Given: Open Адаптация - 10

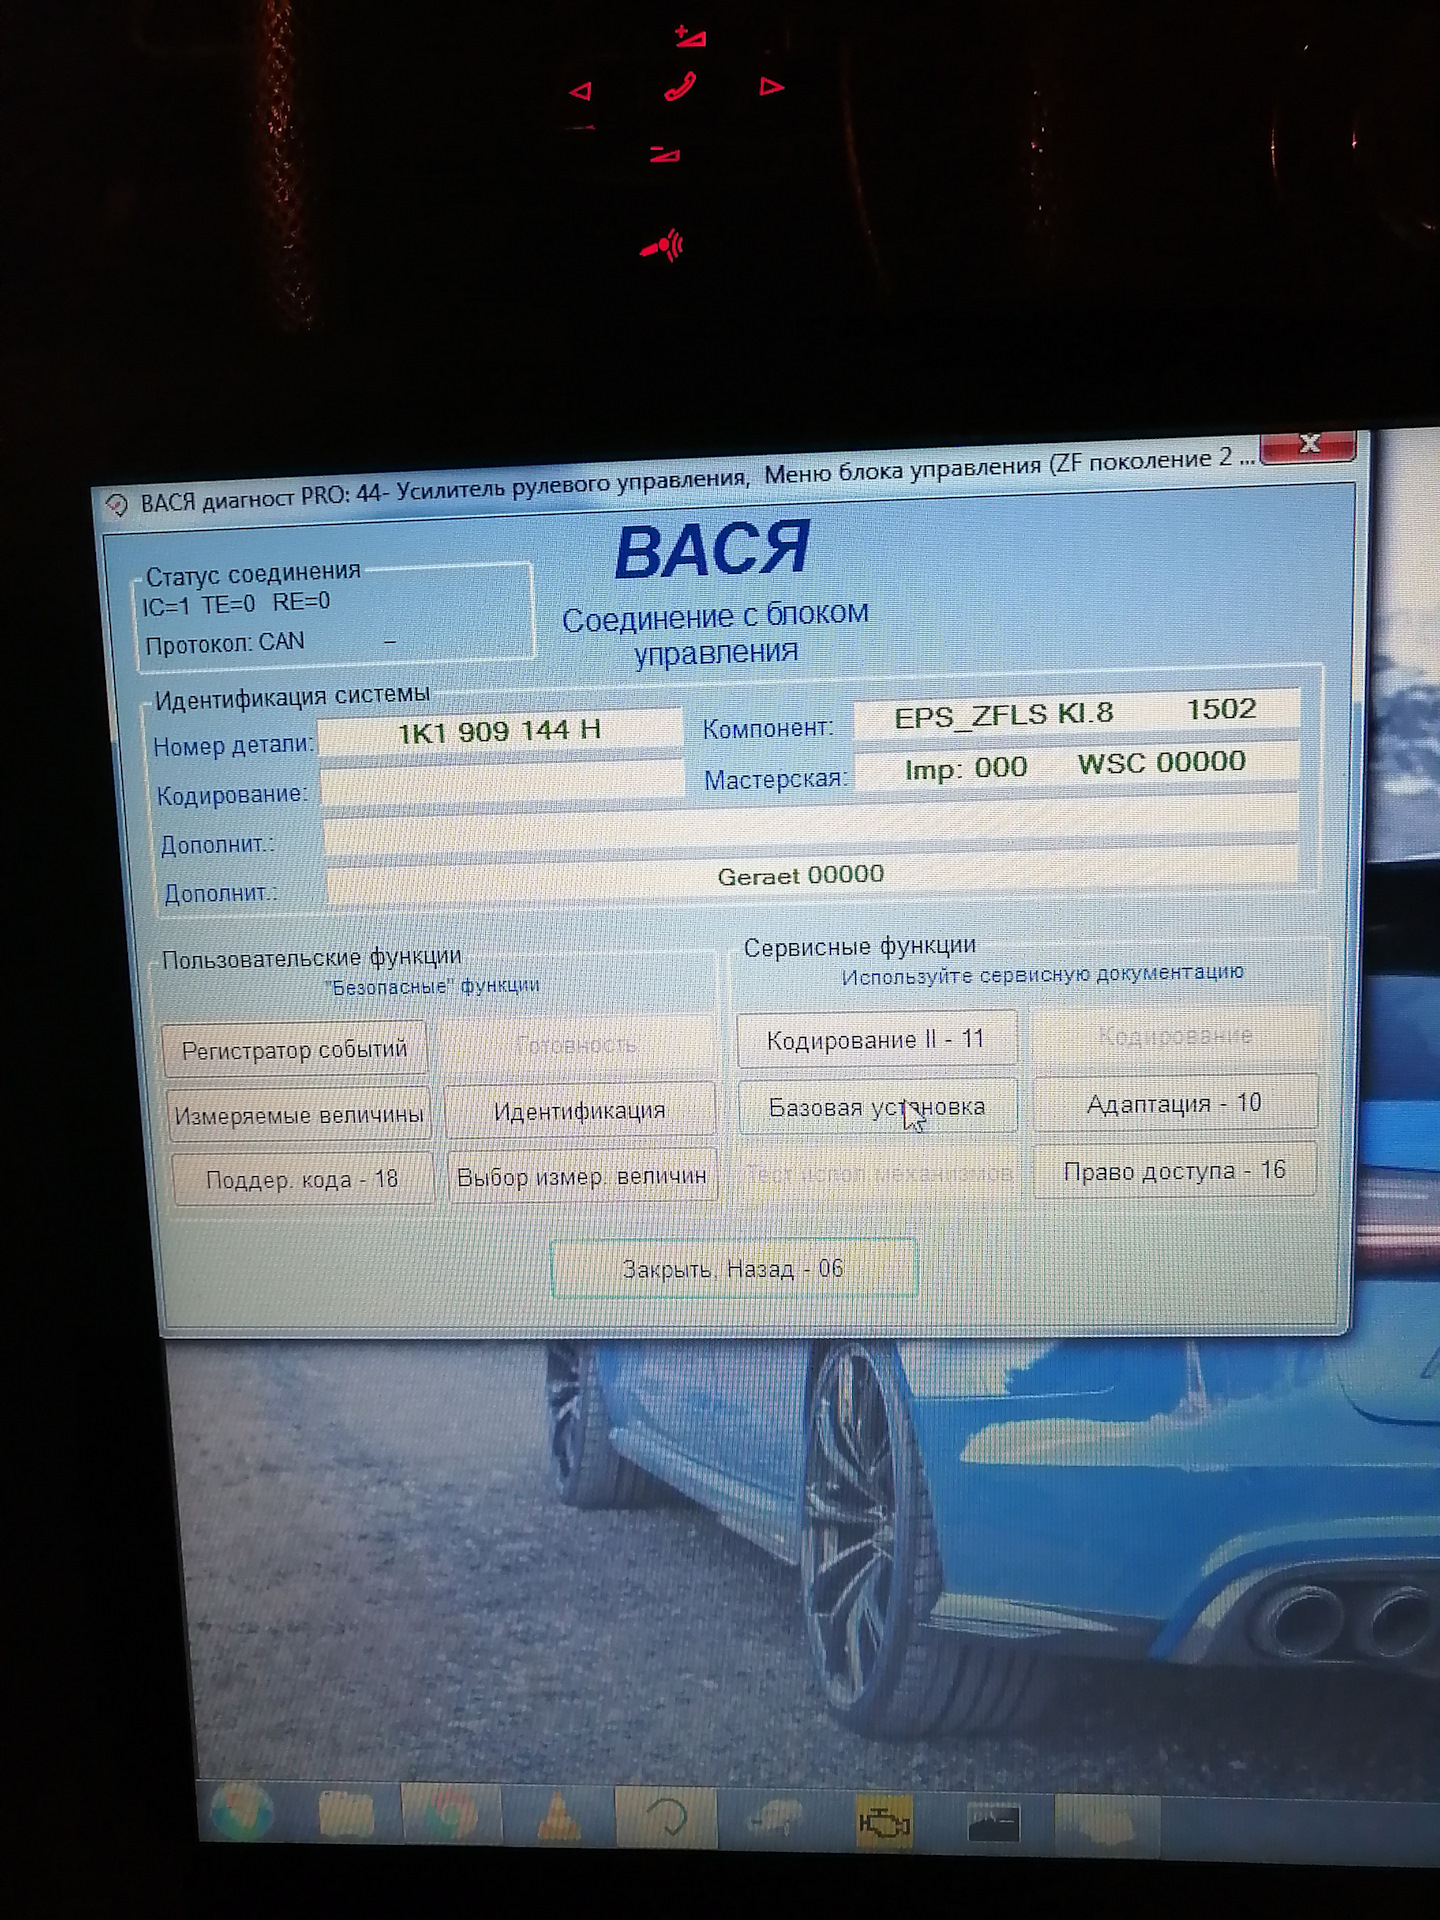Looking at the screenshot, I should click(x=1174, y=1103).
